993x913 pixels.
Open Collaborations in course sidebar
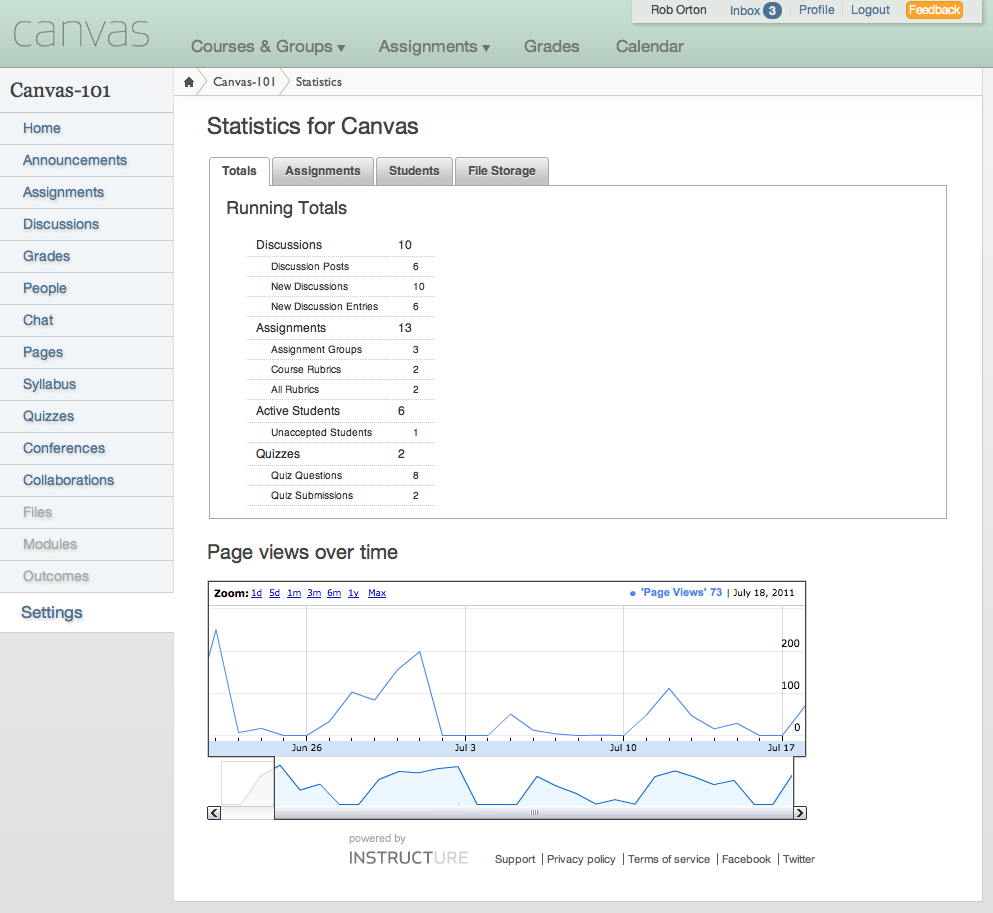click(x=87, y=481)
